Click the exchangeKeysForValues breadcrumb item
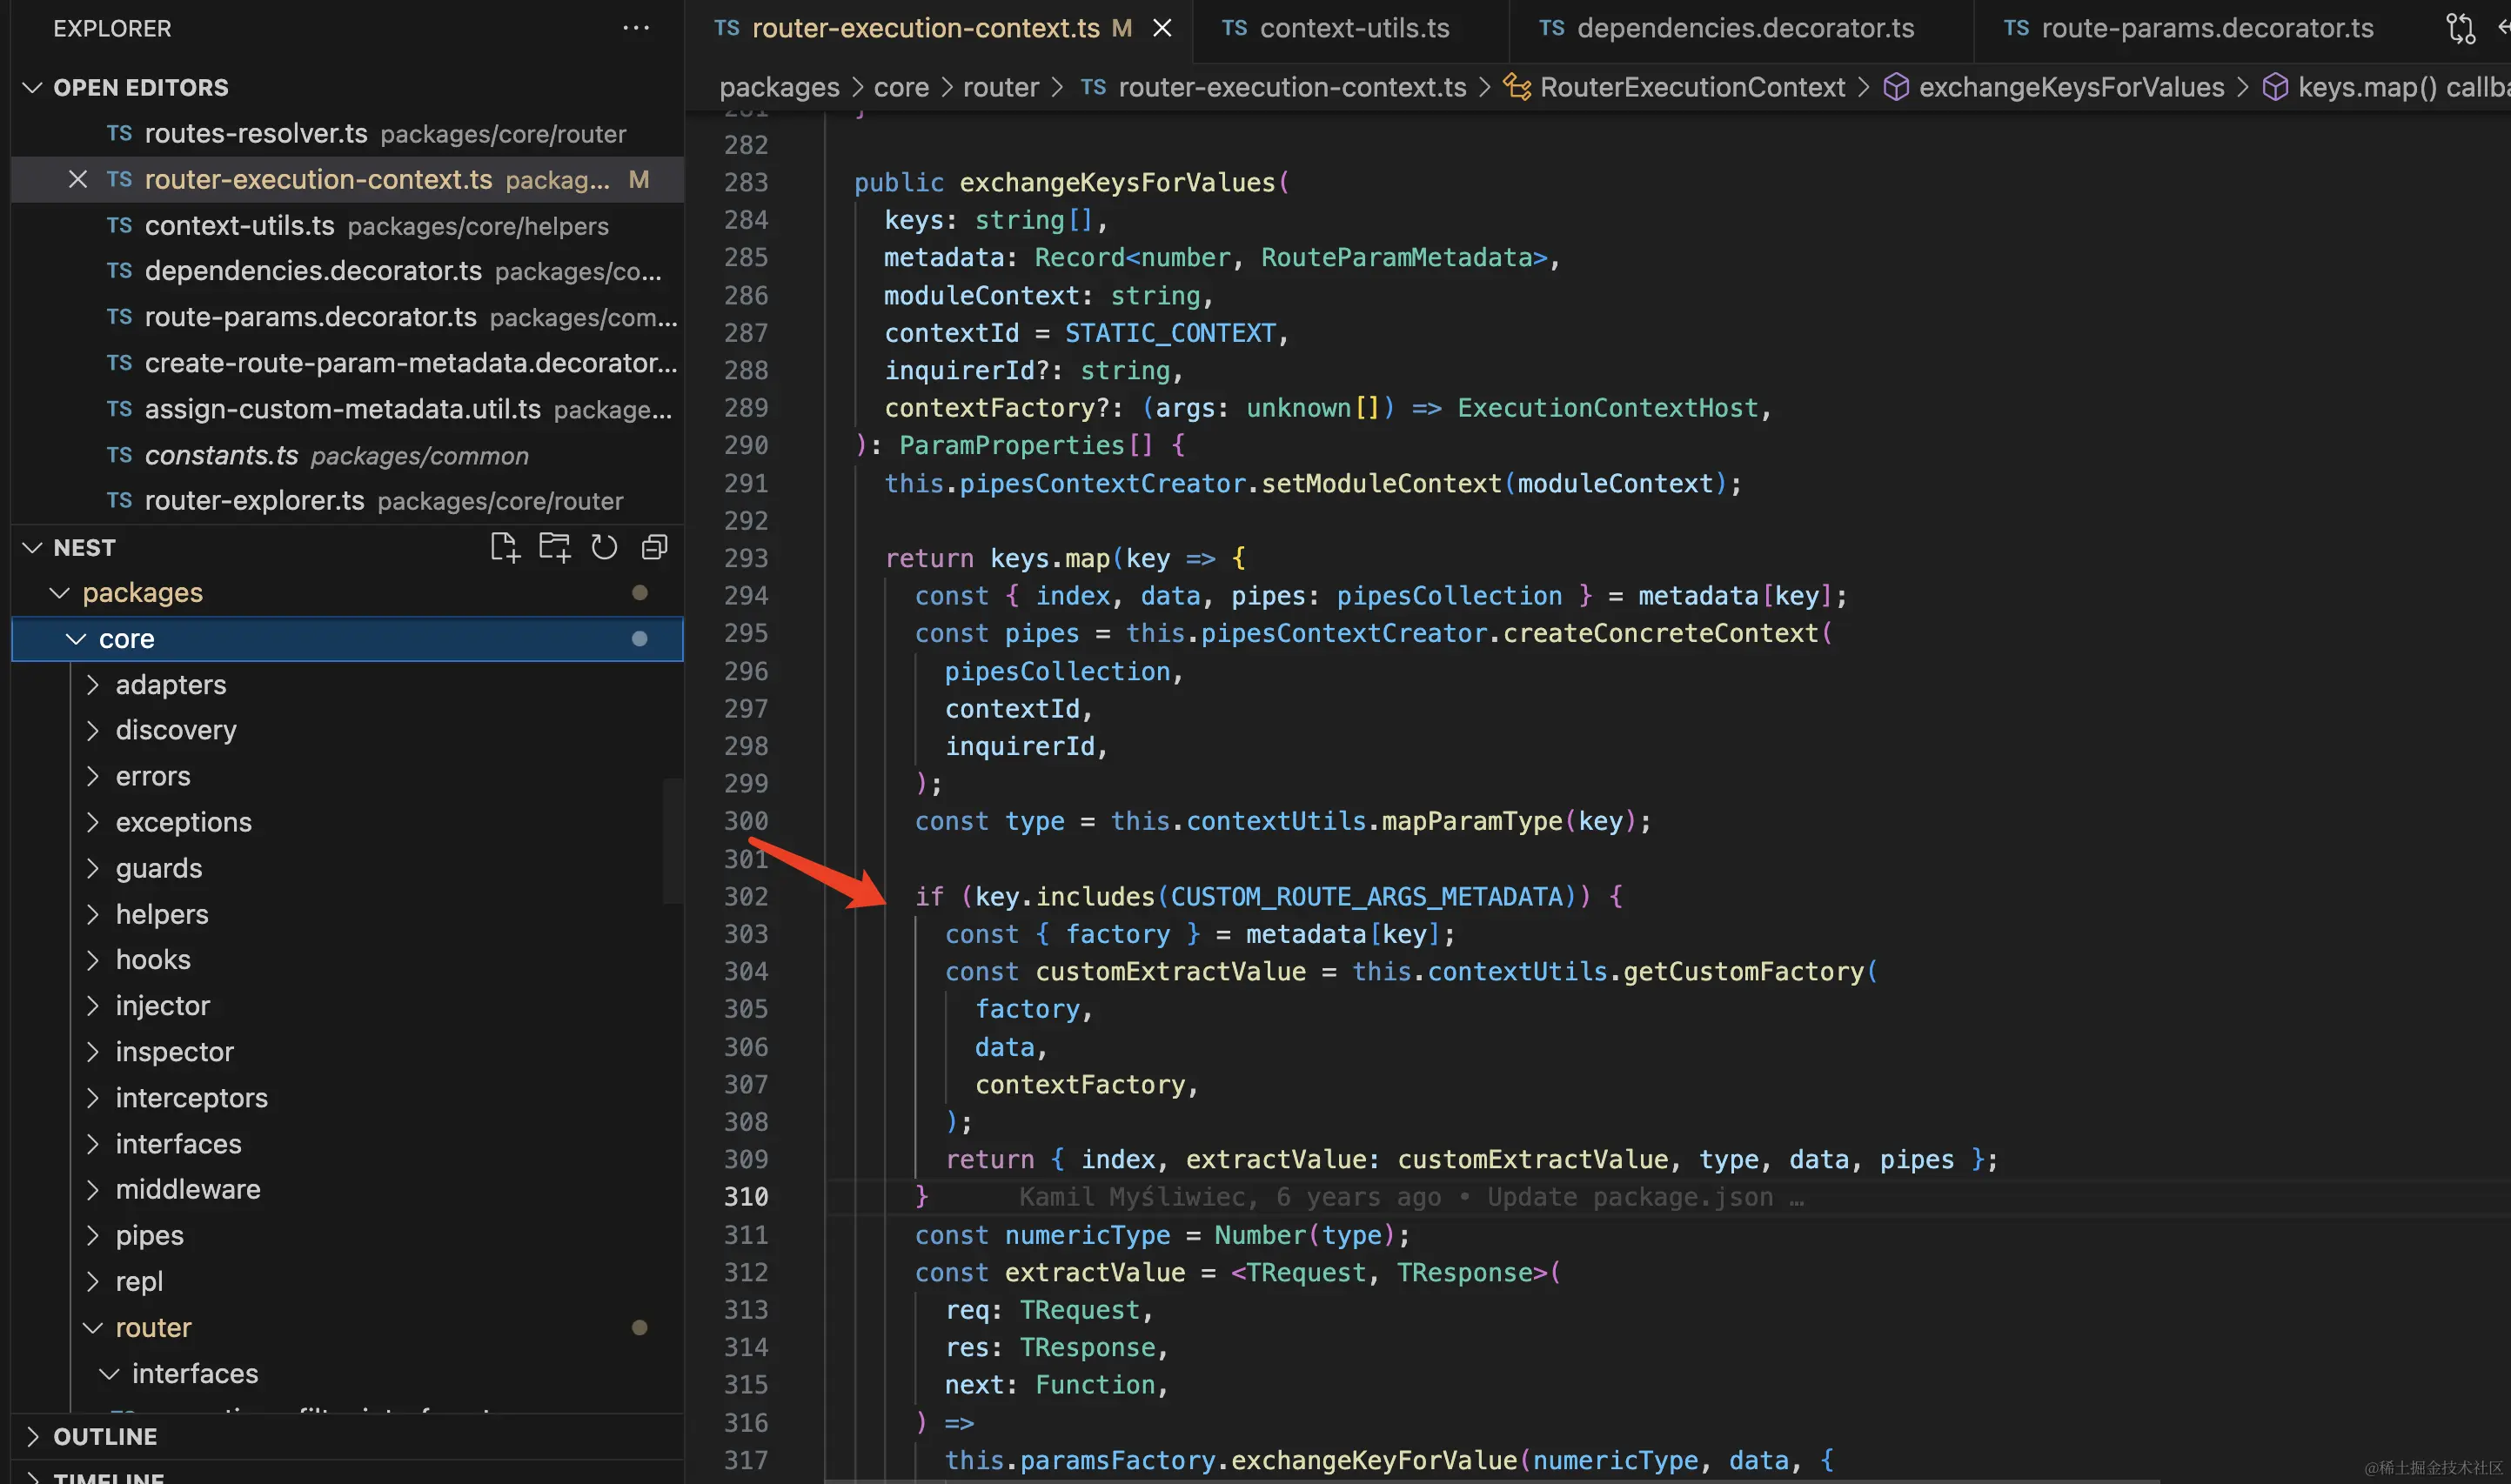2511x1484 pixels. (x=2071, y=87)
